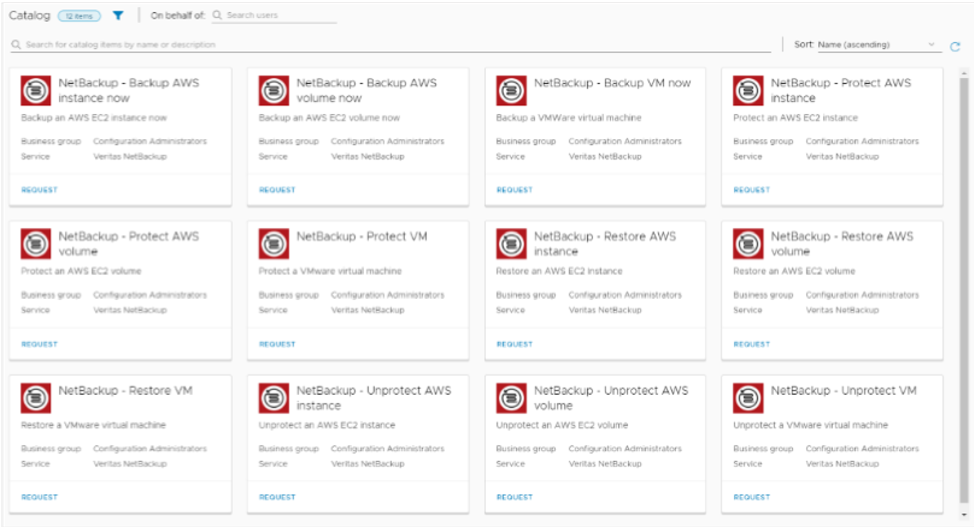Click the Unprotect AWS volume icon
Image resolution: width=974 pixels, height=527 pixels.
[511, 398]
